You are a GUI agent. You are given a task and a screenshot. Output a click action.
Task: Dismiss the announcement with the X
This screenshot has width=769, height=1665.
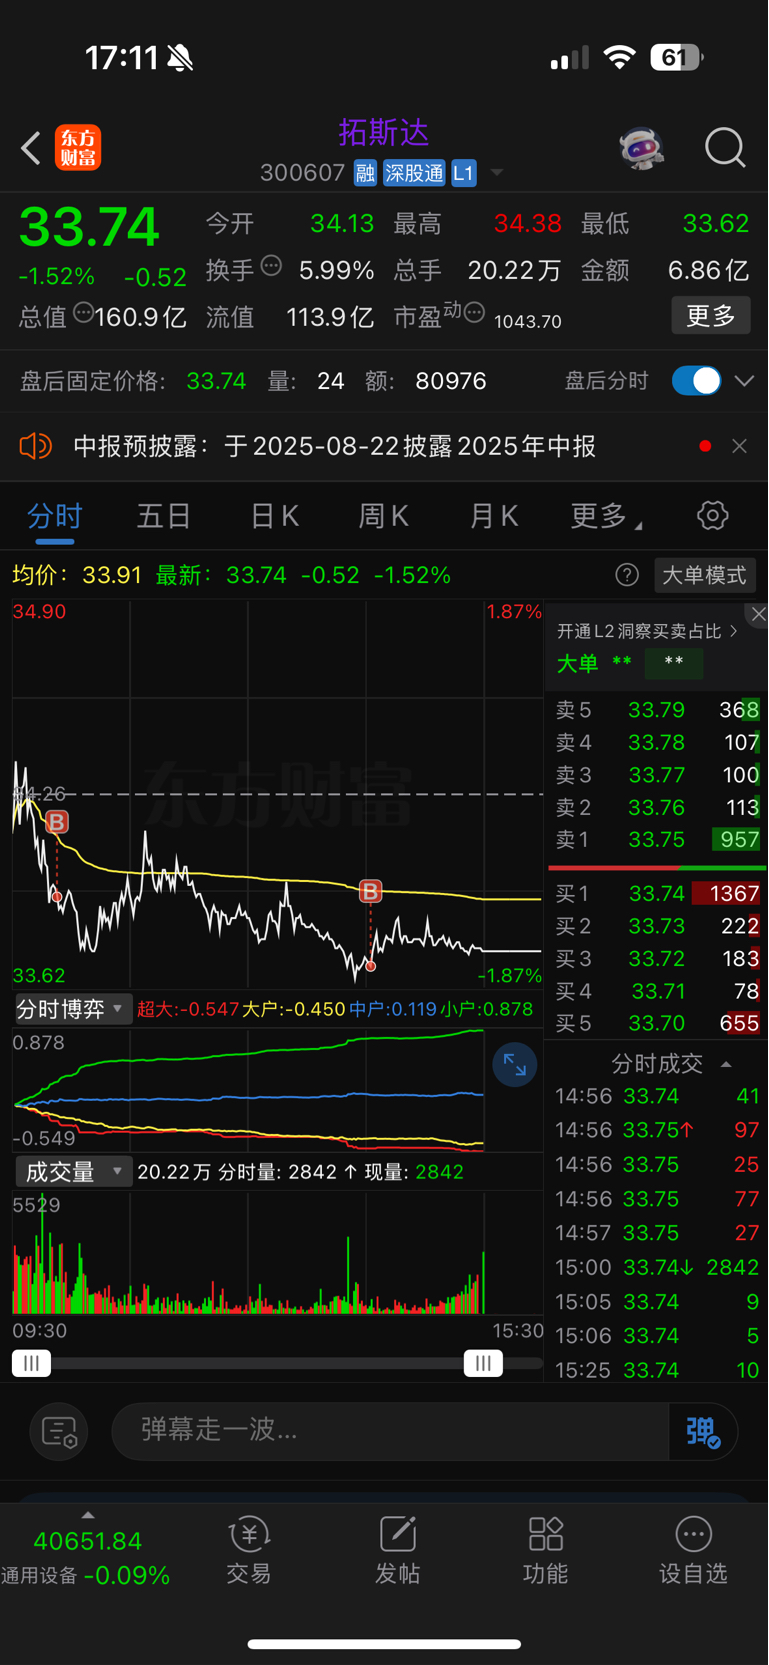739,446
